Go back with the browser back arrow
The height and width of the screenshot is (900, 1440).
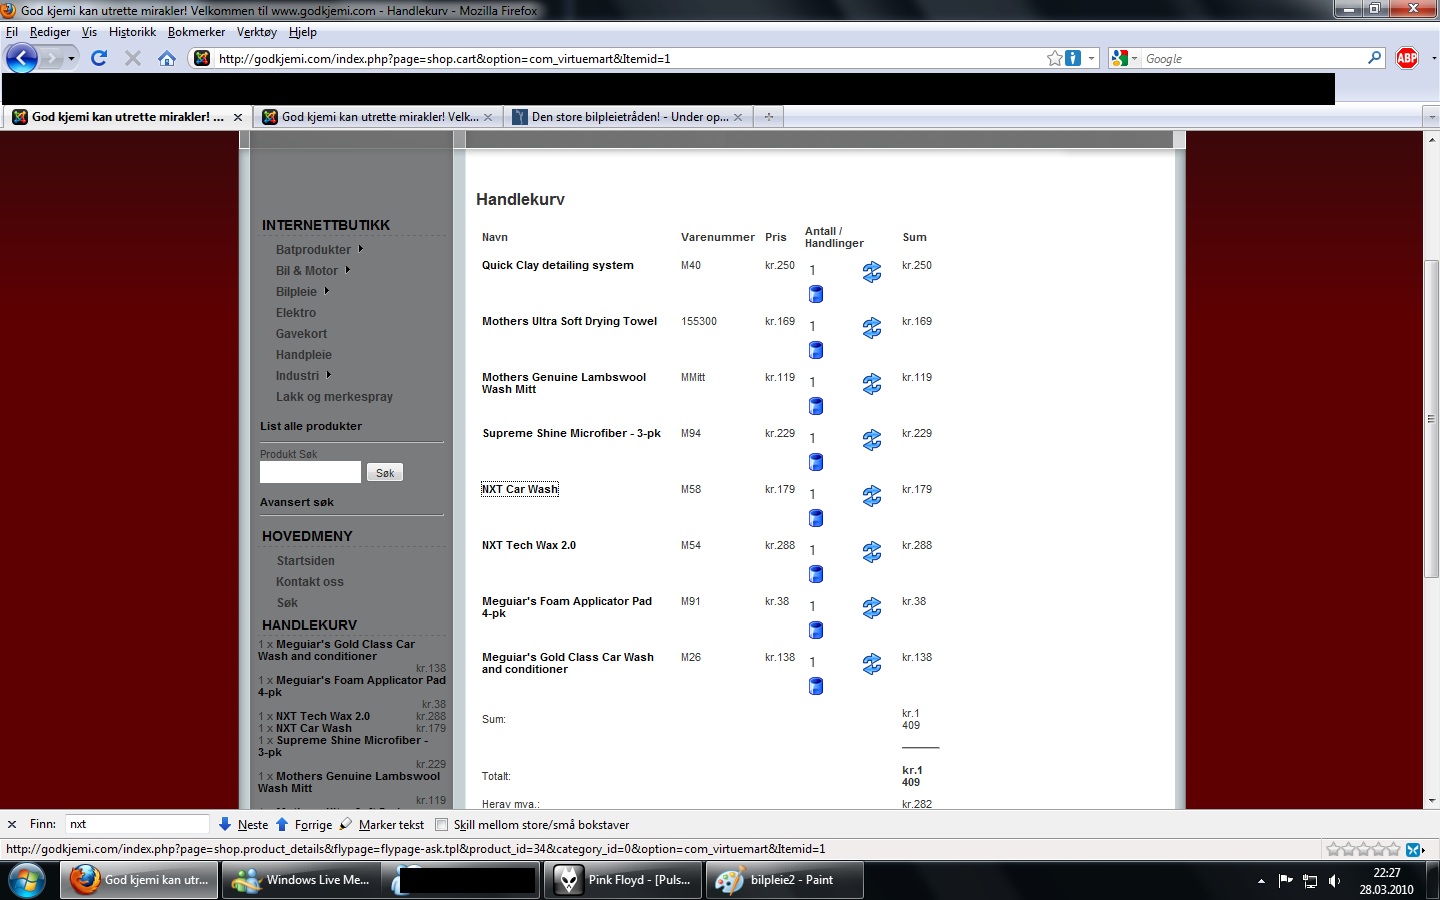[x=22, y=58]
